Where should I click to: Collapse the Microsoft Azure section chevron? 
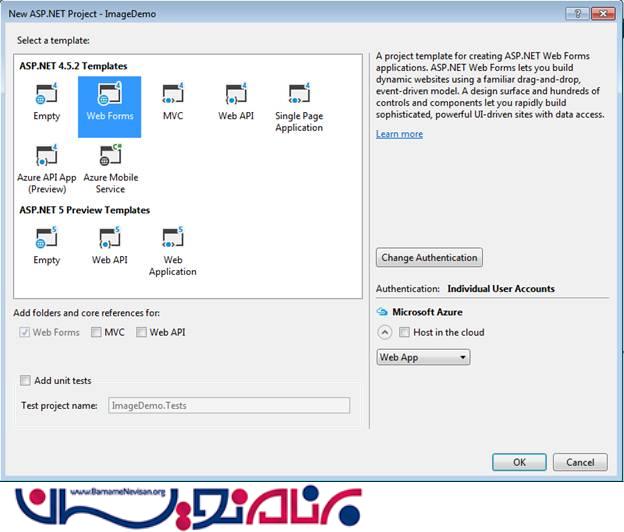(x=384, y=332)
